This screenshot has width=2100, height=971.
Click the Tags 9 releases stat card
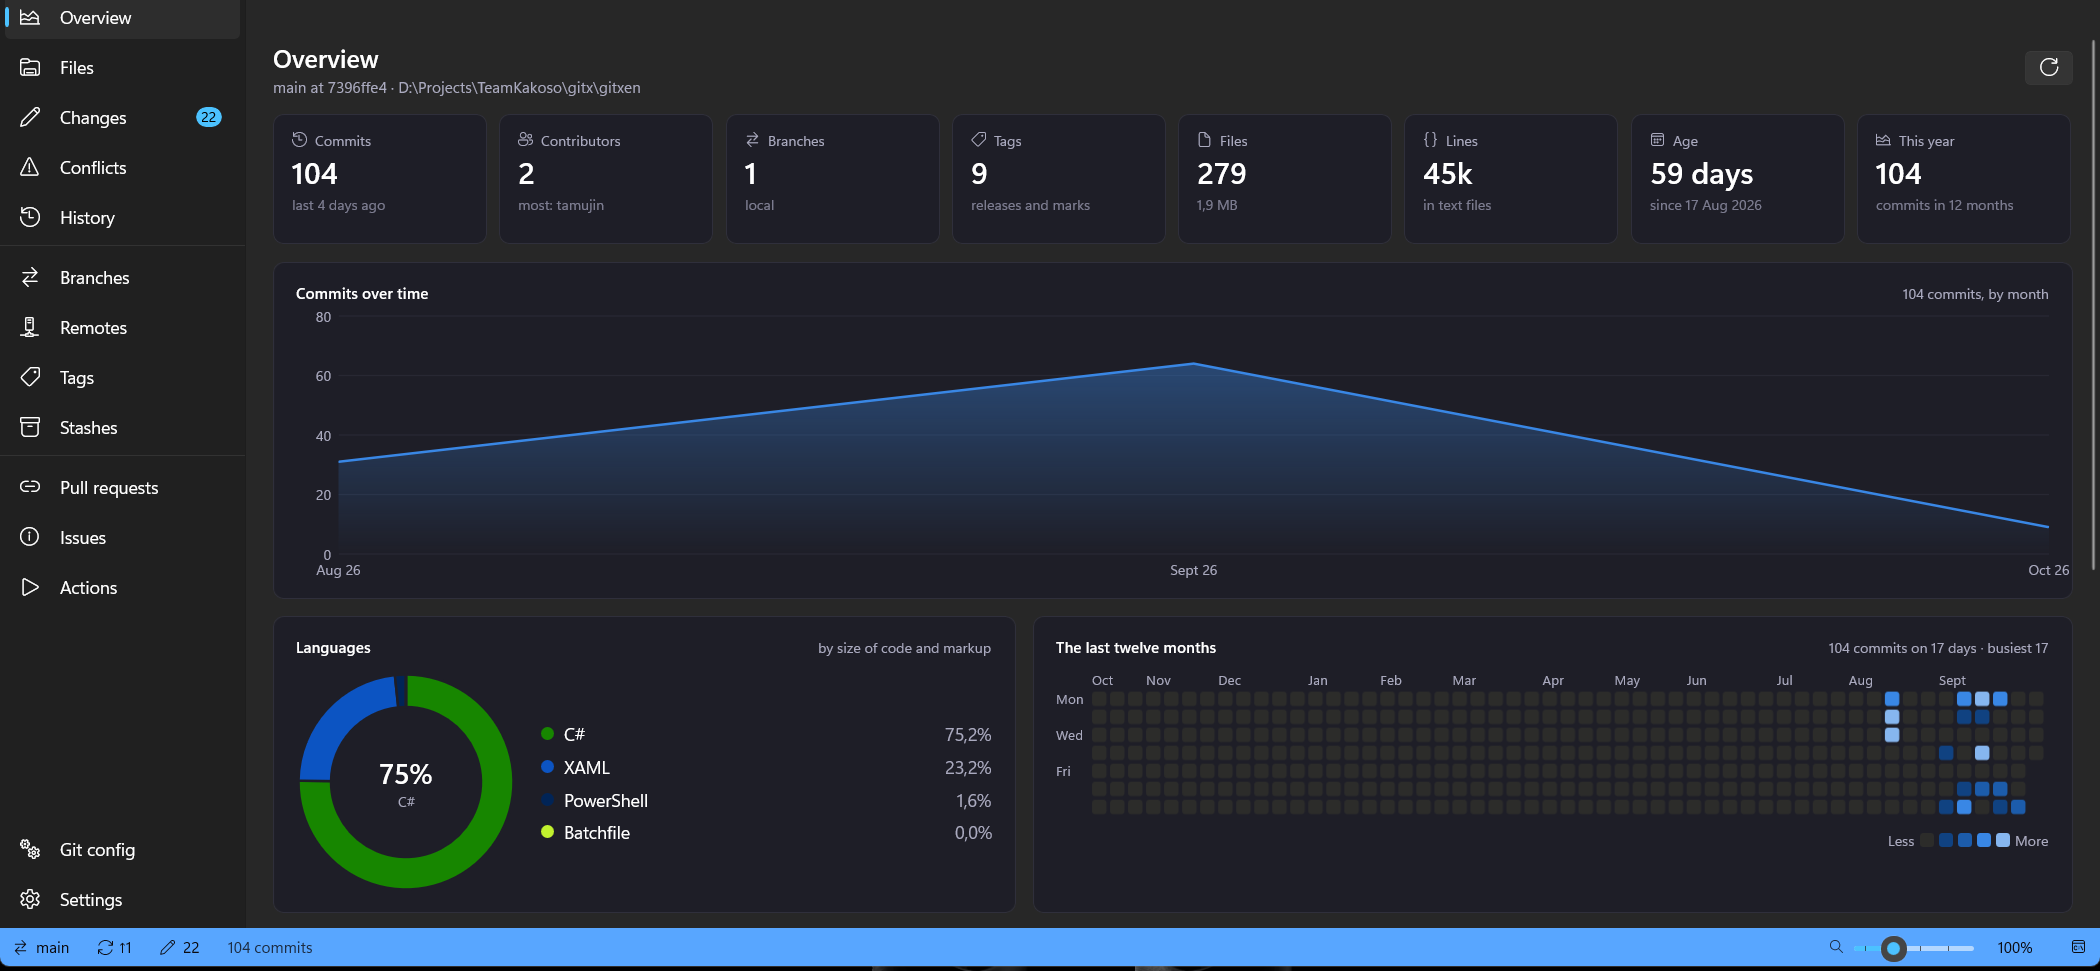1059,179
